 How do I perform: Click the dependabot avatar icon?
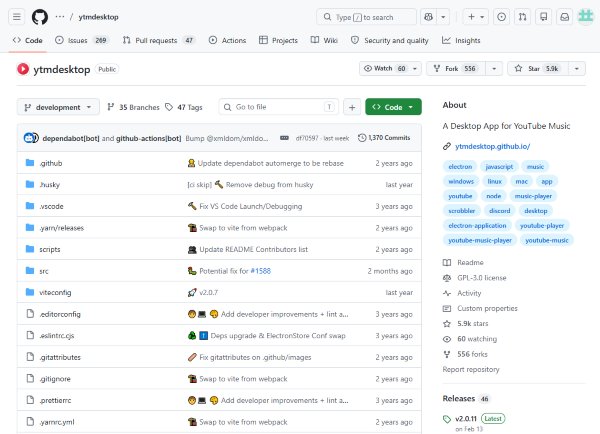pyautogui.click(x=31, y=138)
